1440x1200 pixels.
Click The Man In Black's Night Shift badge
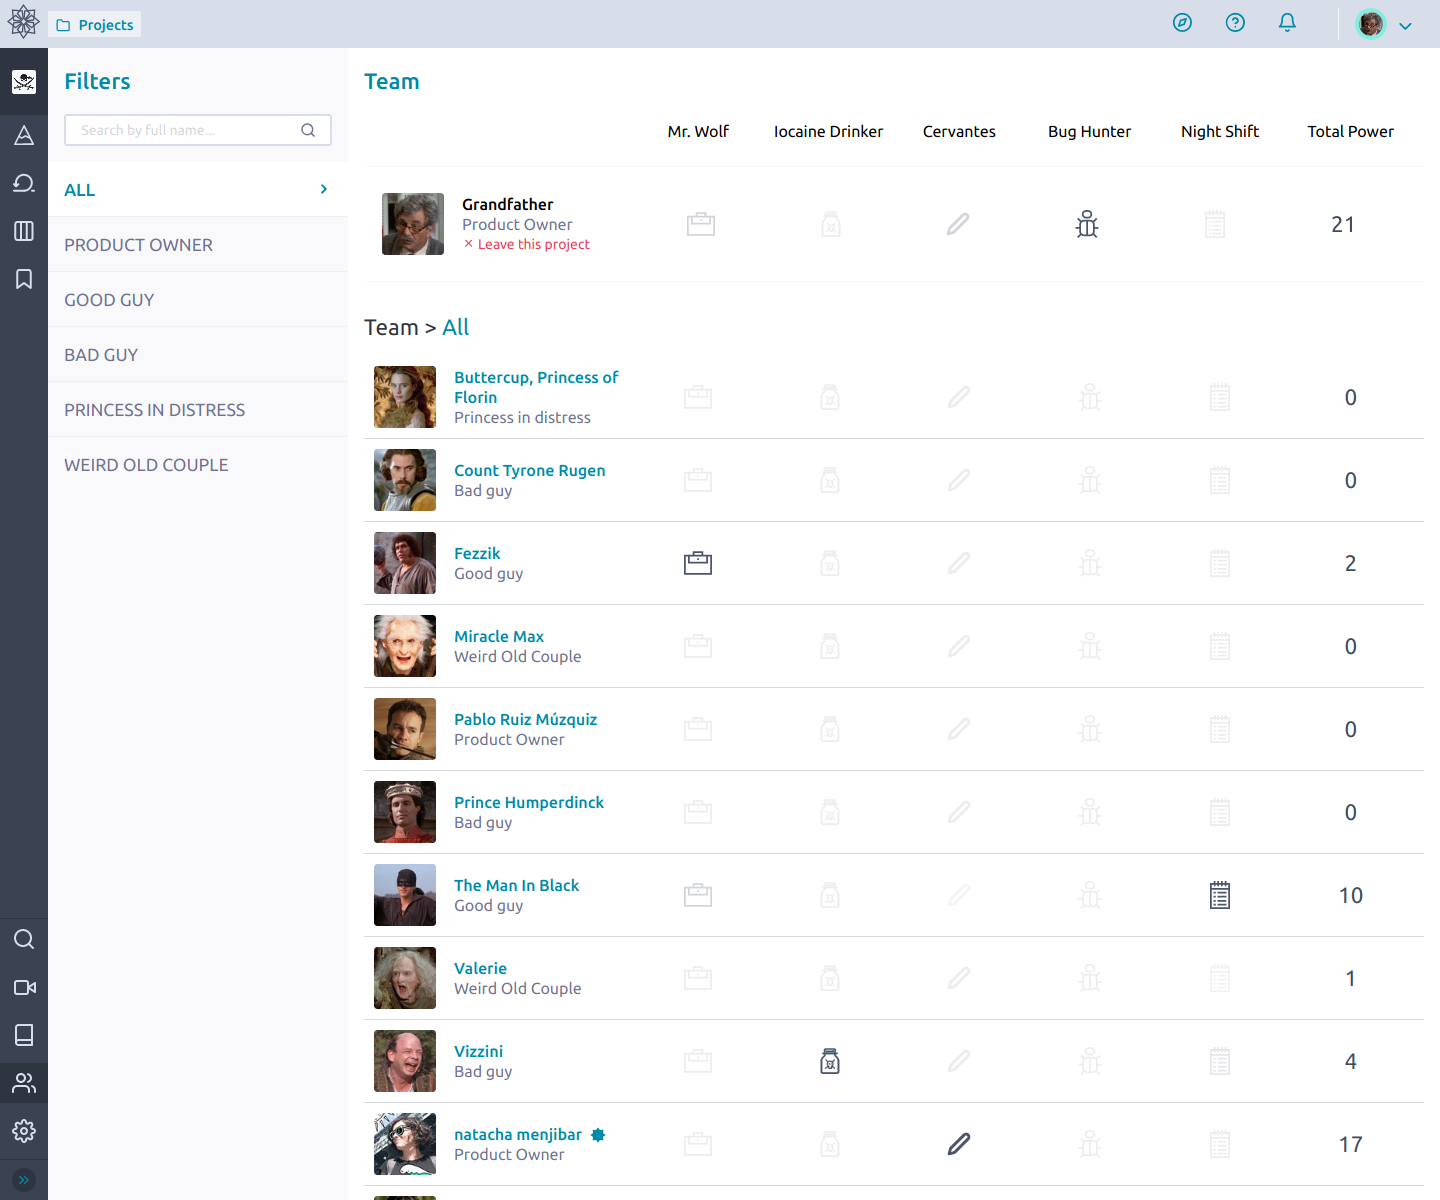point(1219,895)
